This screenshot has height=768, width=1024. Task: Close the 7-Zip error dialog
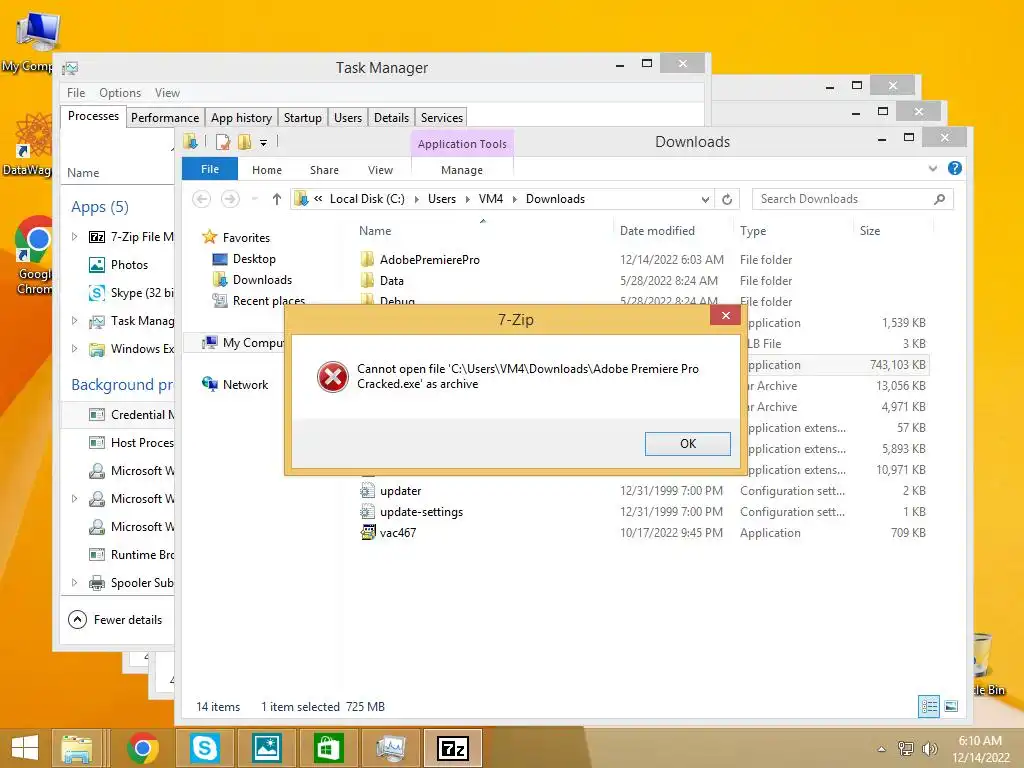tap(726, 315)
